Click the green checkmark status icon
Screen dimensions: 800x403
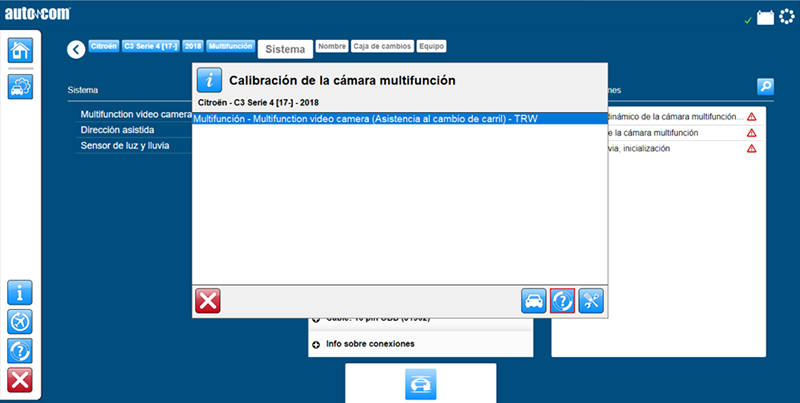(x=748, y=20)
